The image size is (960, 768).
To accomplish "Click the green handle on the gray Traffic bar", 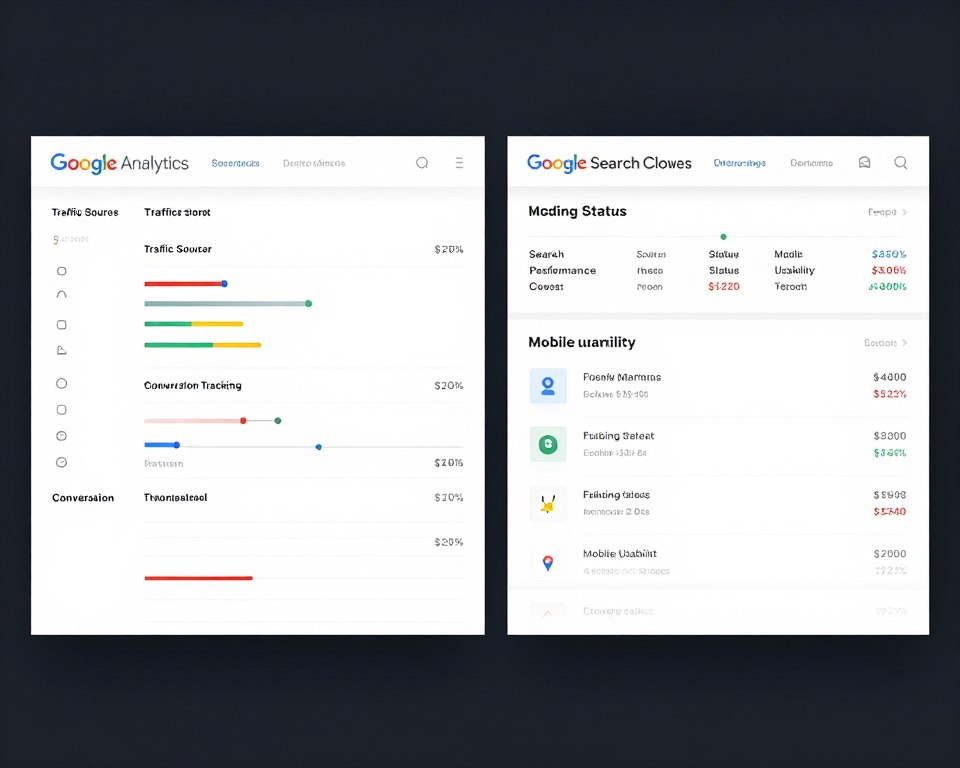I will pos(309,304).
